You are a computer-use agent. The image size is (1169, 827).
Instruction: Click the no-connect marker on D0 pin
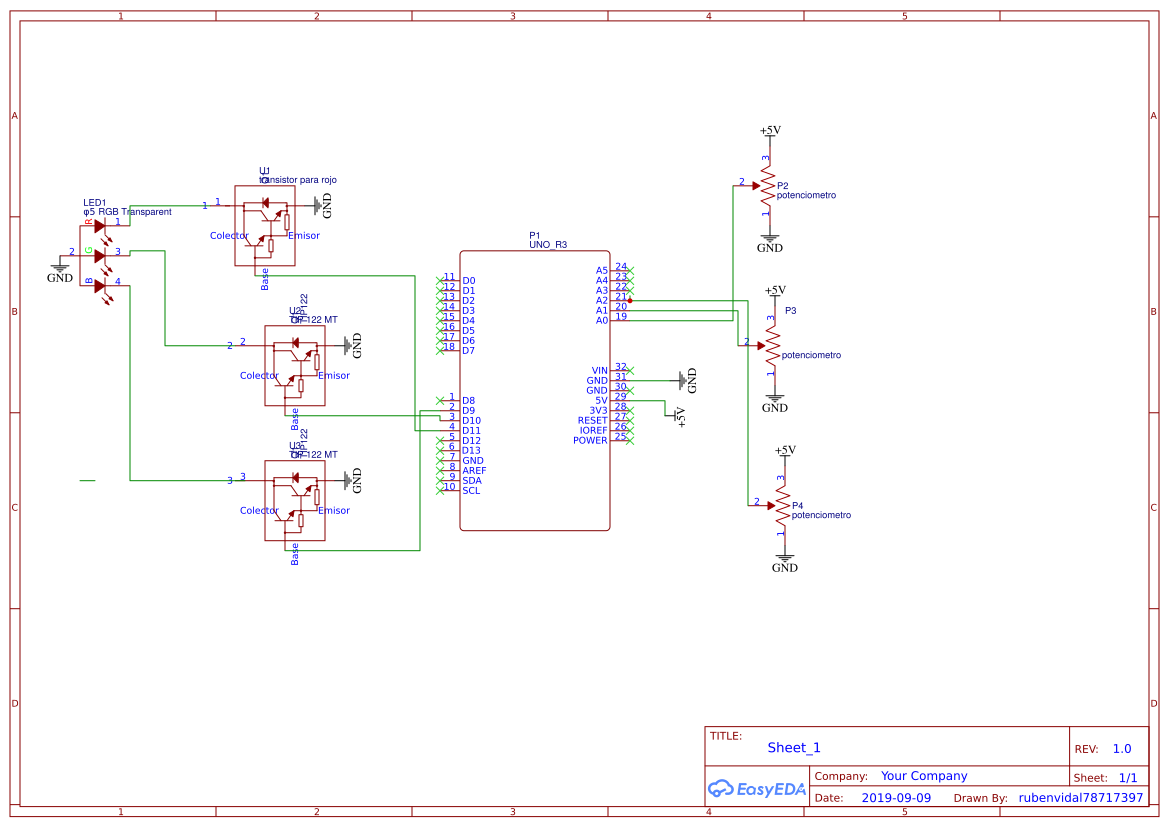pos(440,280)
